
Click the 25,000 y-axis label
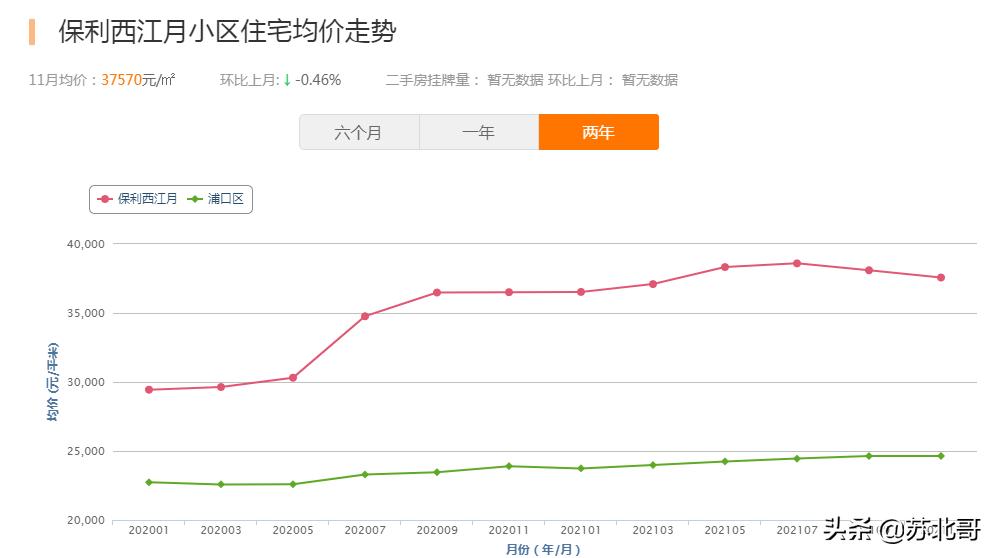(86, 451)
